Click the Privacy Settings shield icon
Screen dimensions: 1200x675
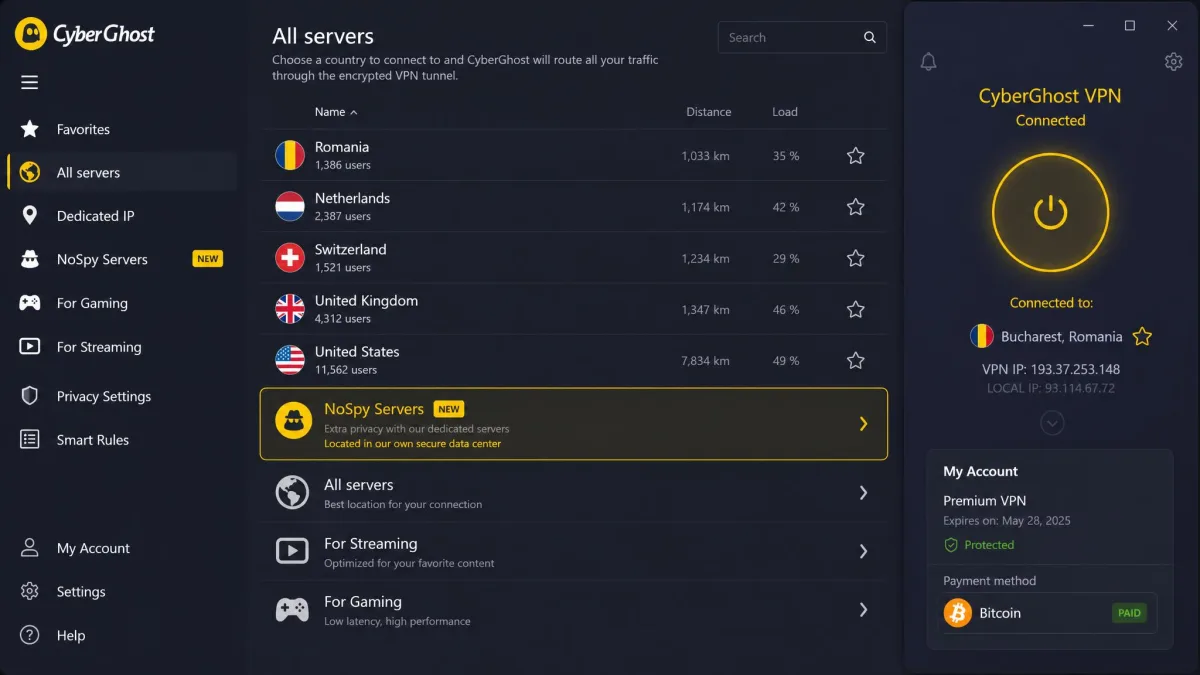tap(30, 396)
